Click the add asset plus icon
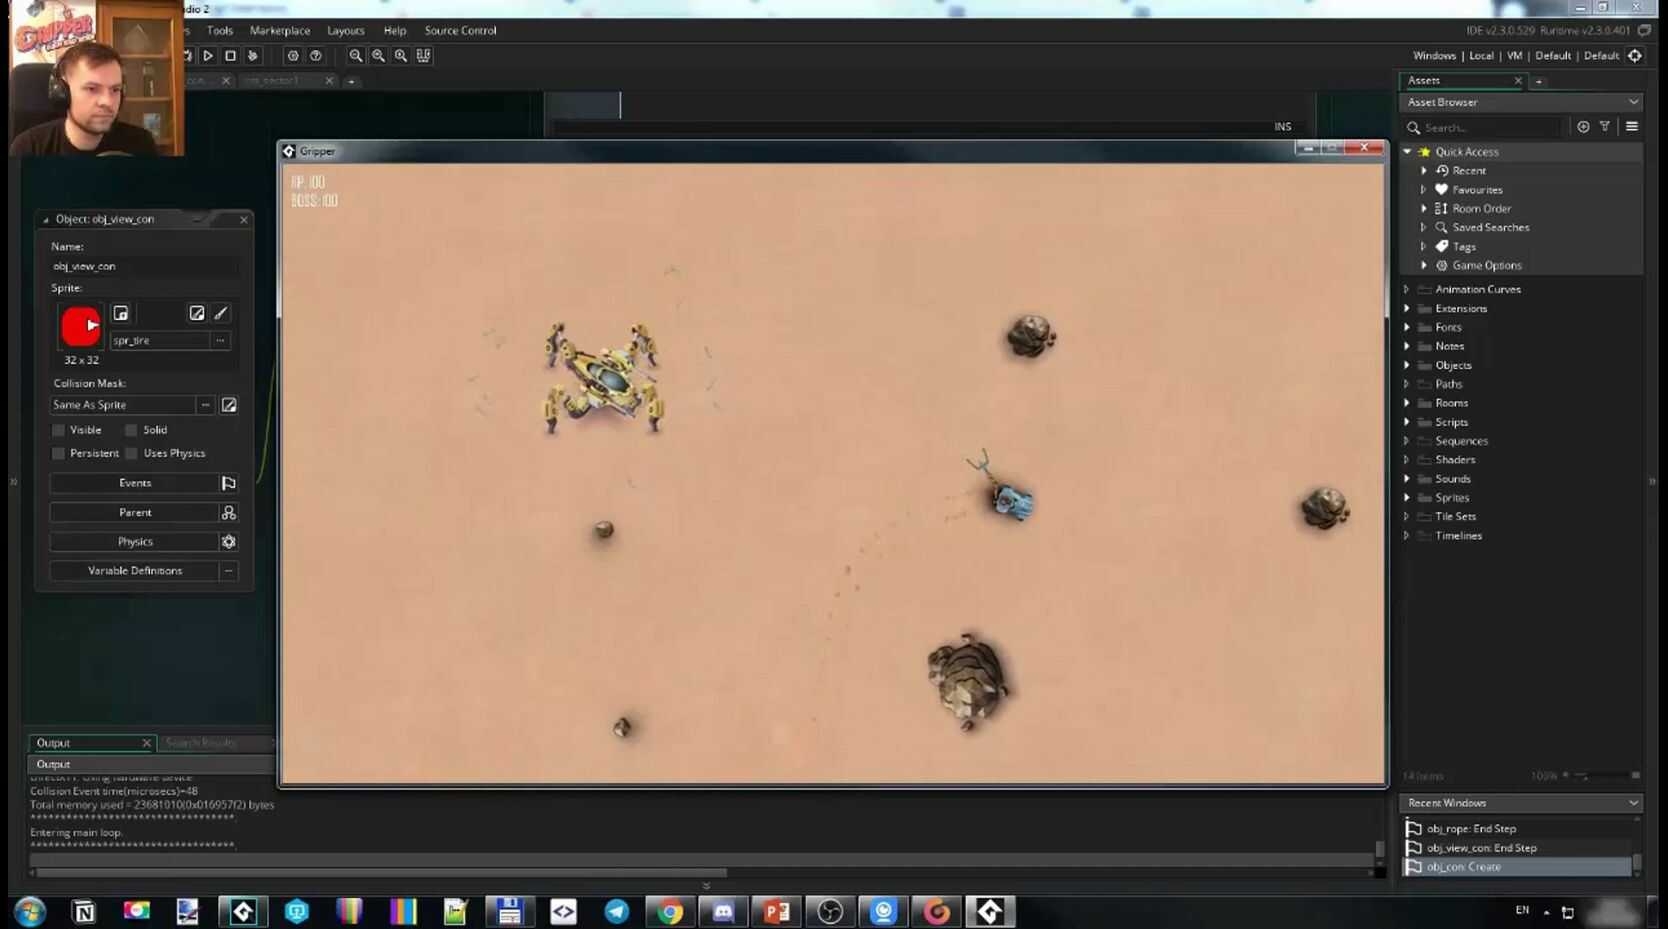This screenshot has height=929, width=1668. tap(1583, 127)
